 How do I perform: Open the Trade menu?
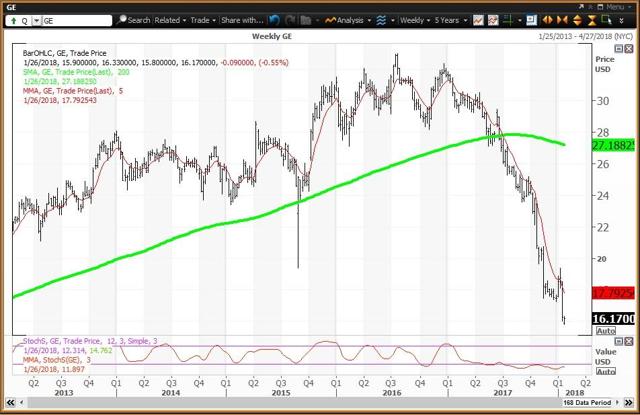pos(203,20)
